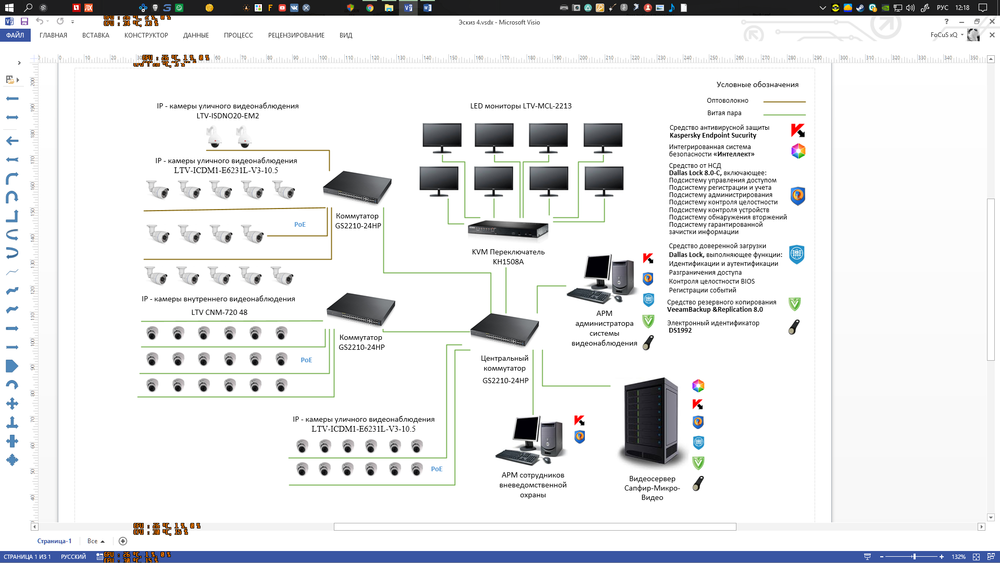The height and width of the screenshot is (563, 1000).
Task: Select the KVM Переключатель KH1508A device shape
Action: (508, 229)
